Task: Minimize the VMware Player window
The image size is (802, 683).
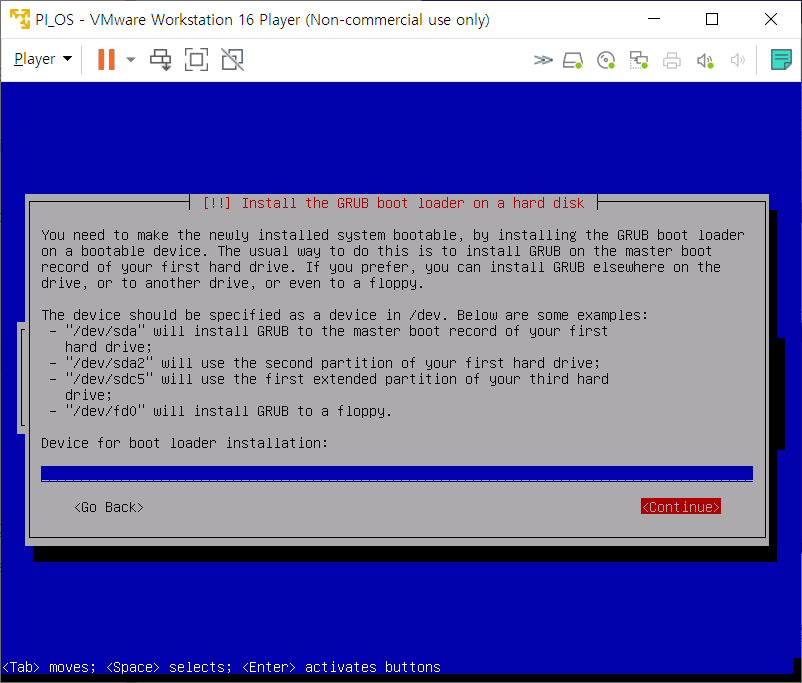Action: 654,19
